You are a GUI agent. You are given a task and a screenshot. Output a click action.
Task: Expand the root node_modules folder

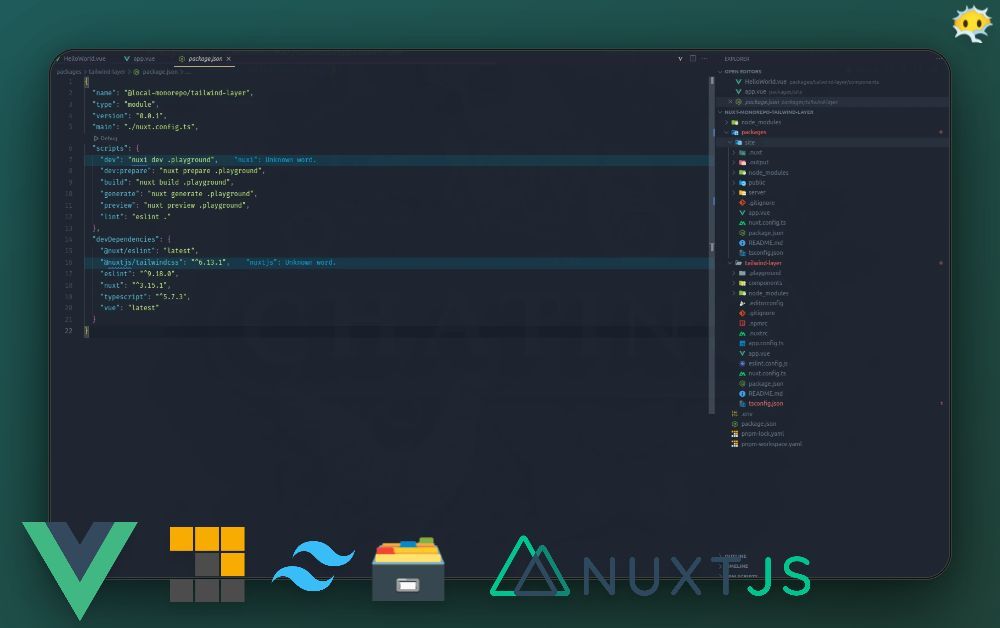(726, 122)
